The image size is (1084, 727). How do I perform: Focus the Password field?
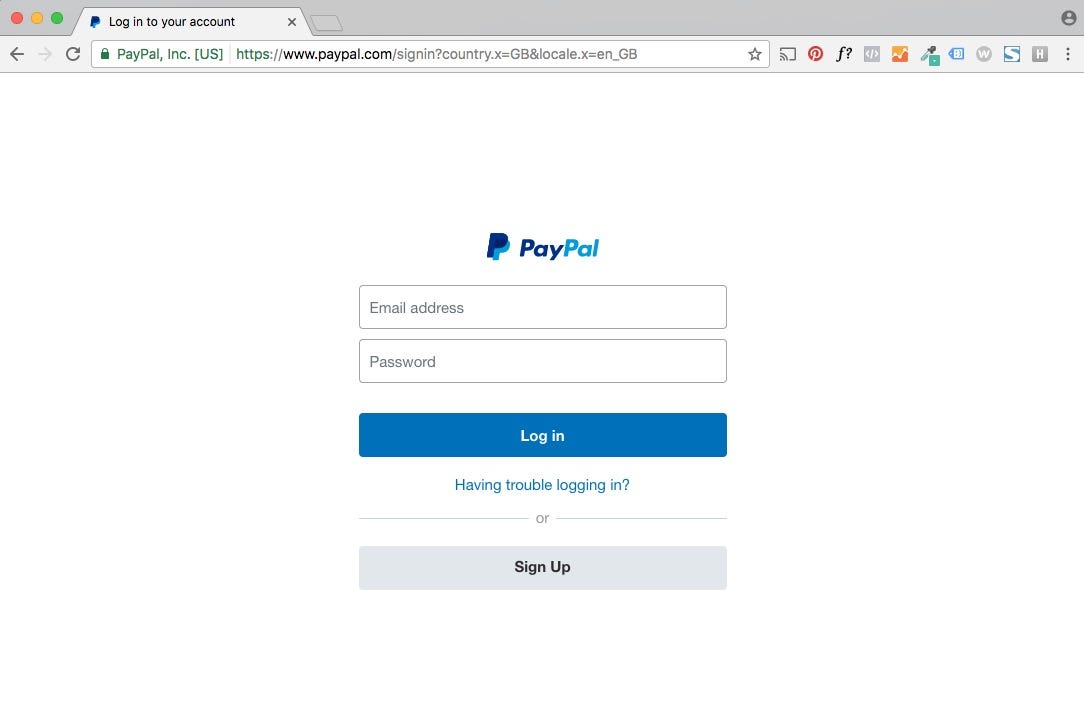543,361
